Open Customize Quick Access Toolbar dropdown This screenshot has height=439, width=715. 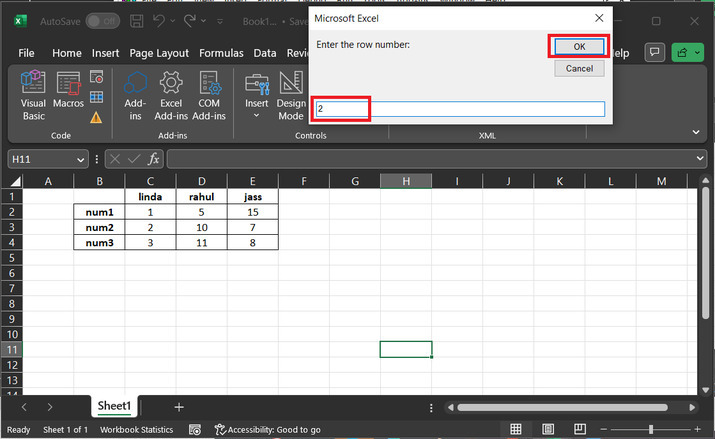click(x=220, y=21)
